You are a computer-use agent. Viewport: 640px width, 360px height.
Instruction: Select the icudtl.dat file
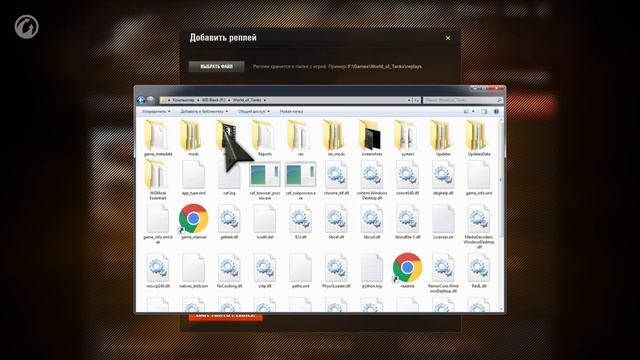(265, 221)
